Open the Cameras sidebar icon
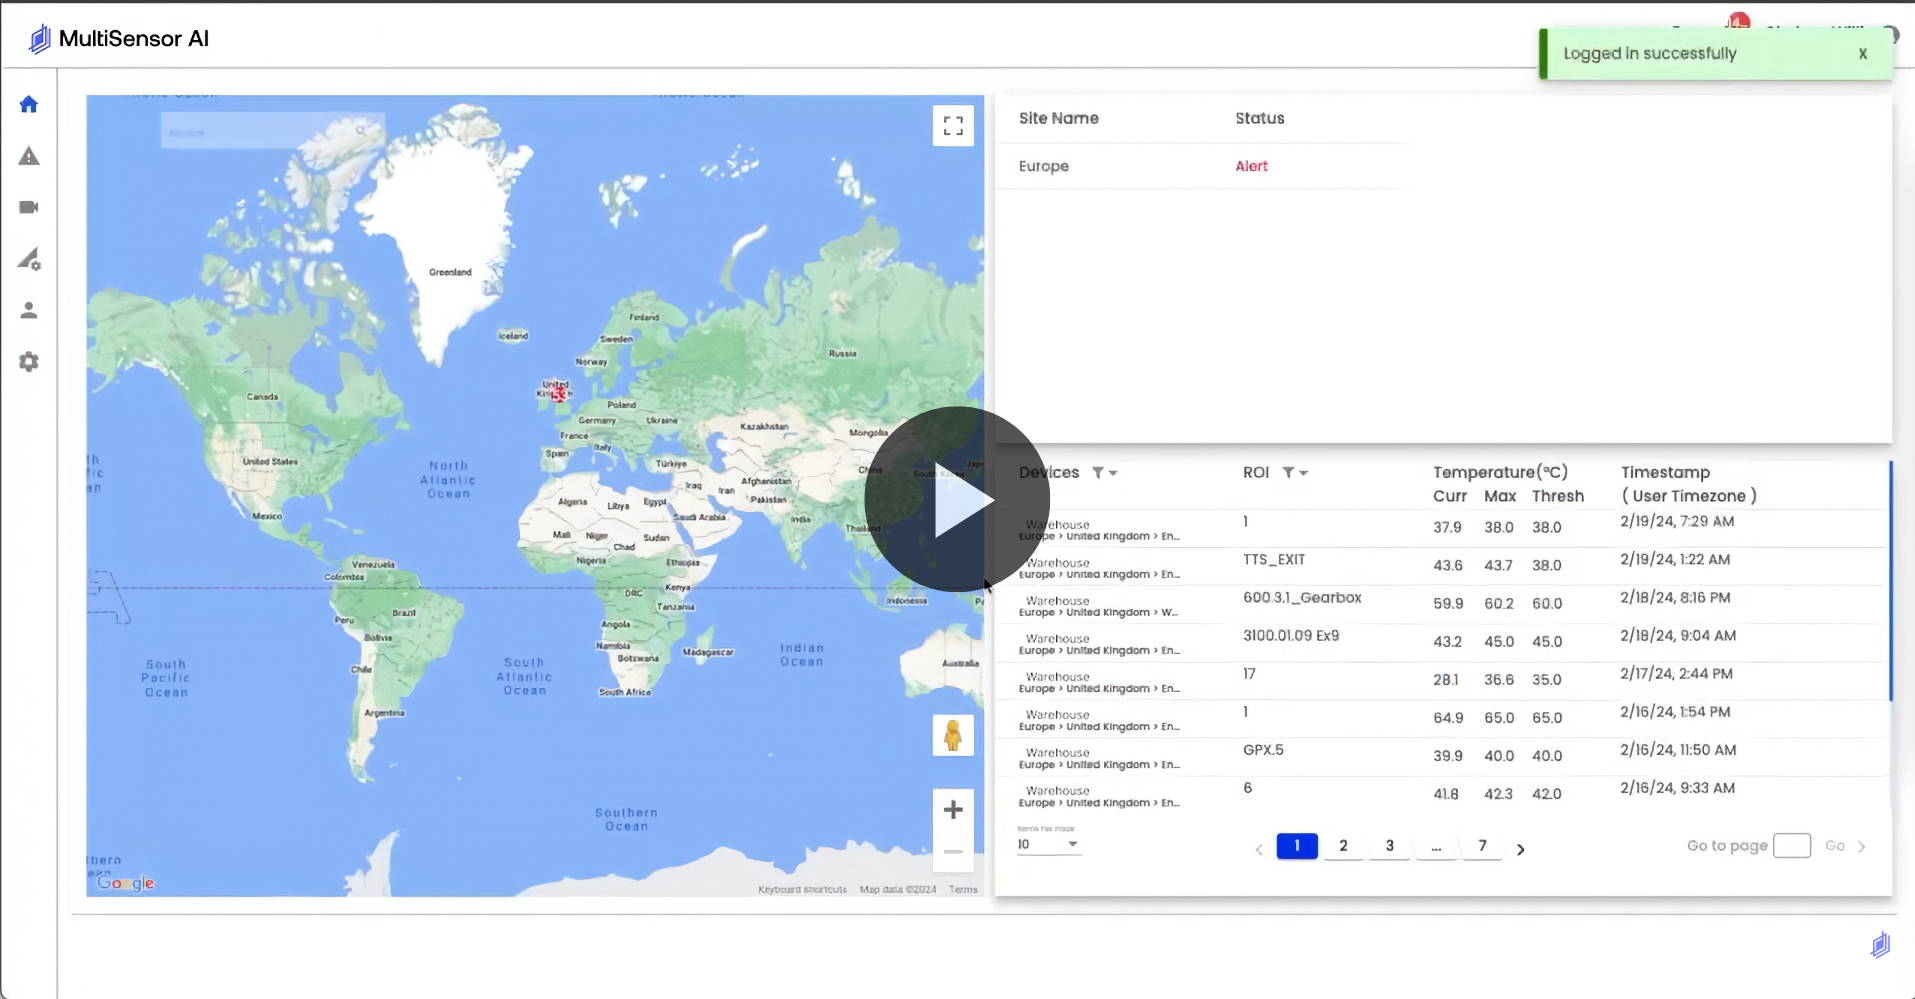The width and height of the screenshot is (1915, 999). point(29,207)
